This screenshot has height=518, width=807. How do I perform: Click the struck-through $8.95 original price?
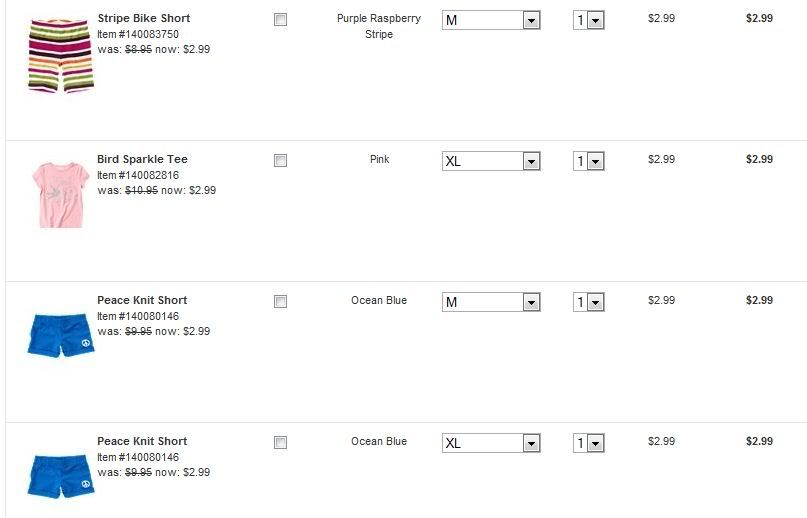click(138, 49)
